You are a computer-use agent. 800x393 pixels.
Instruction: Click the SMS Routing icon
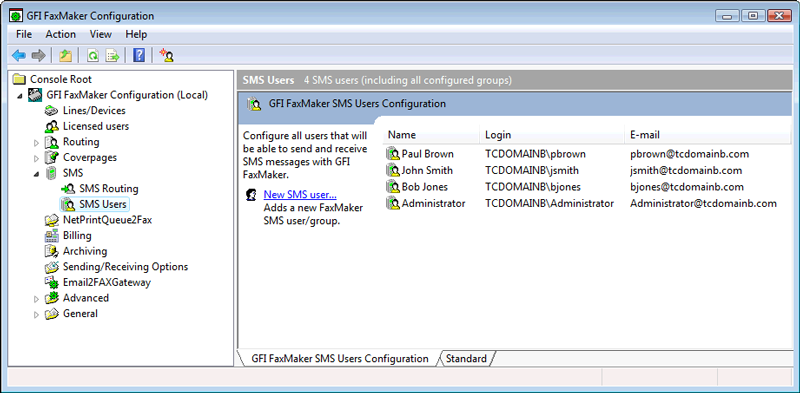point(68,189)
